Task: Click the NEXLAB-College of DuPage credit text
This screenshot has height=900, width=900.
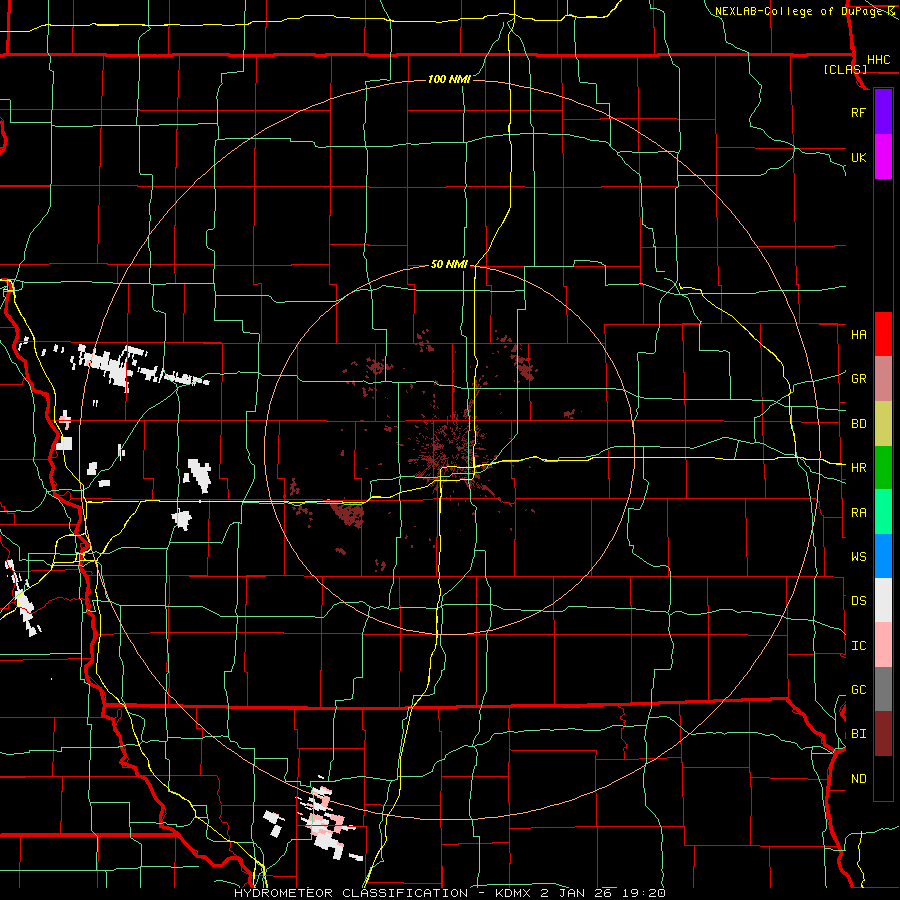Action: tap(800, 11)
